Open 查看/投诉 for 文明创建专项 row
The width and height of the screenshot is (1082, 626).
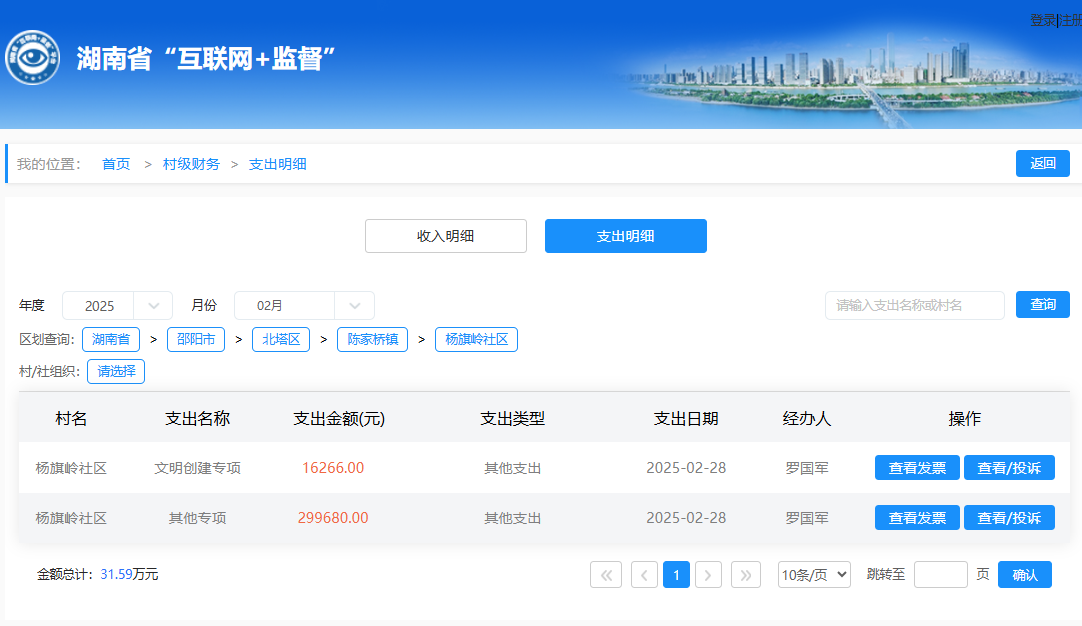pyautogui.click(x=1009, y=468)
